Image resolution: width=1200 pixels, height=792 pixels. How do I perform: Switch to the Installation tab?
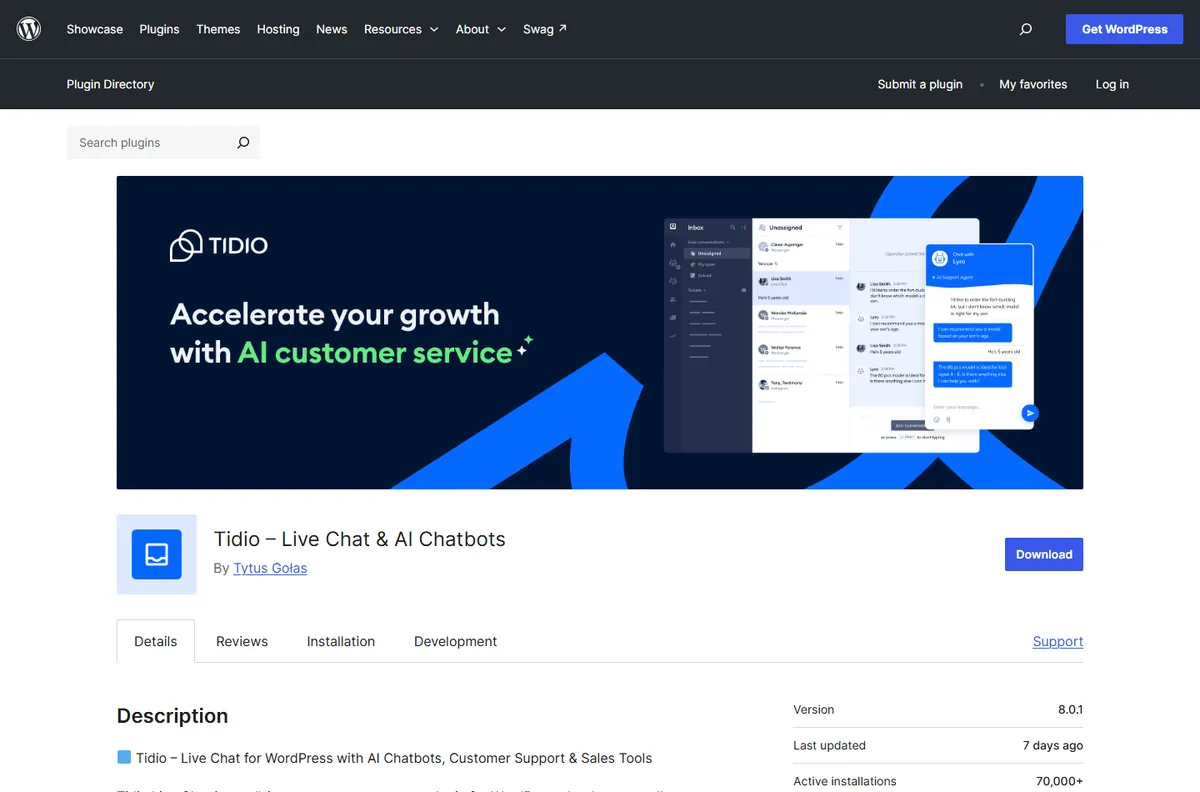point(341,641)
